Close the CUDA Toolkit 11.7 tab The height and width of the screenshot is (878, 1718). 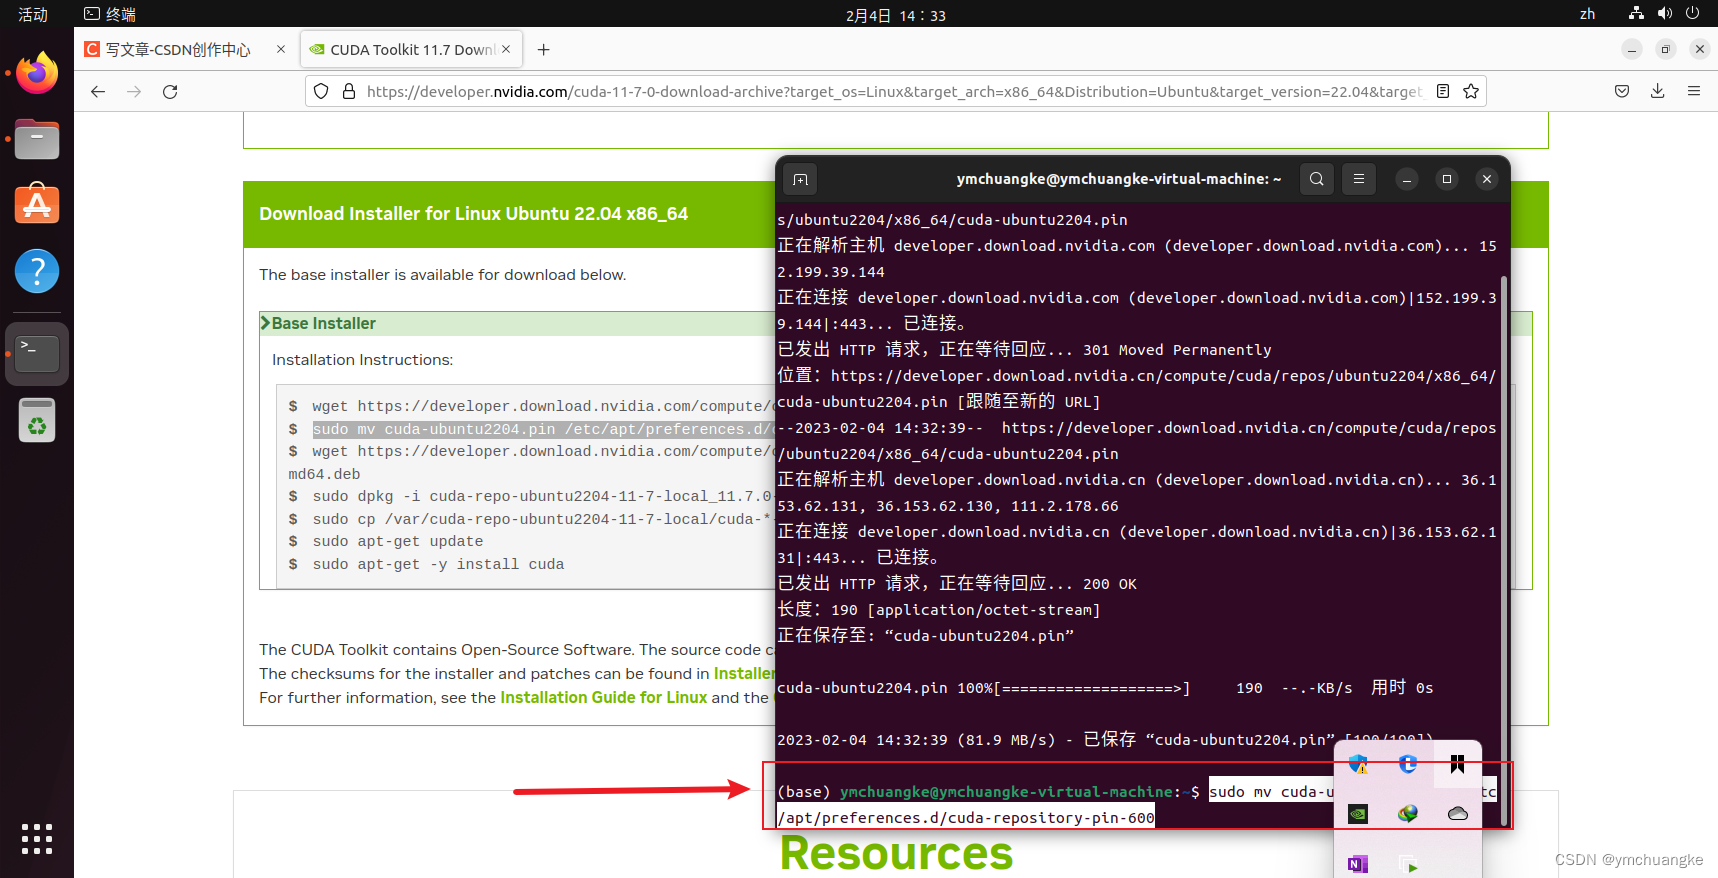506,49
